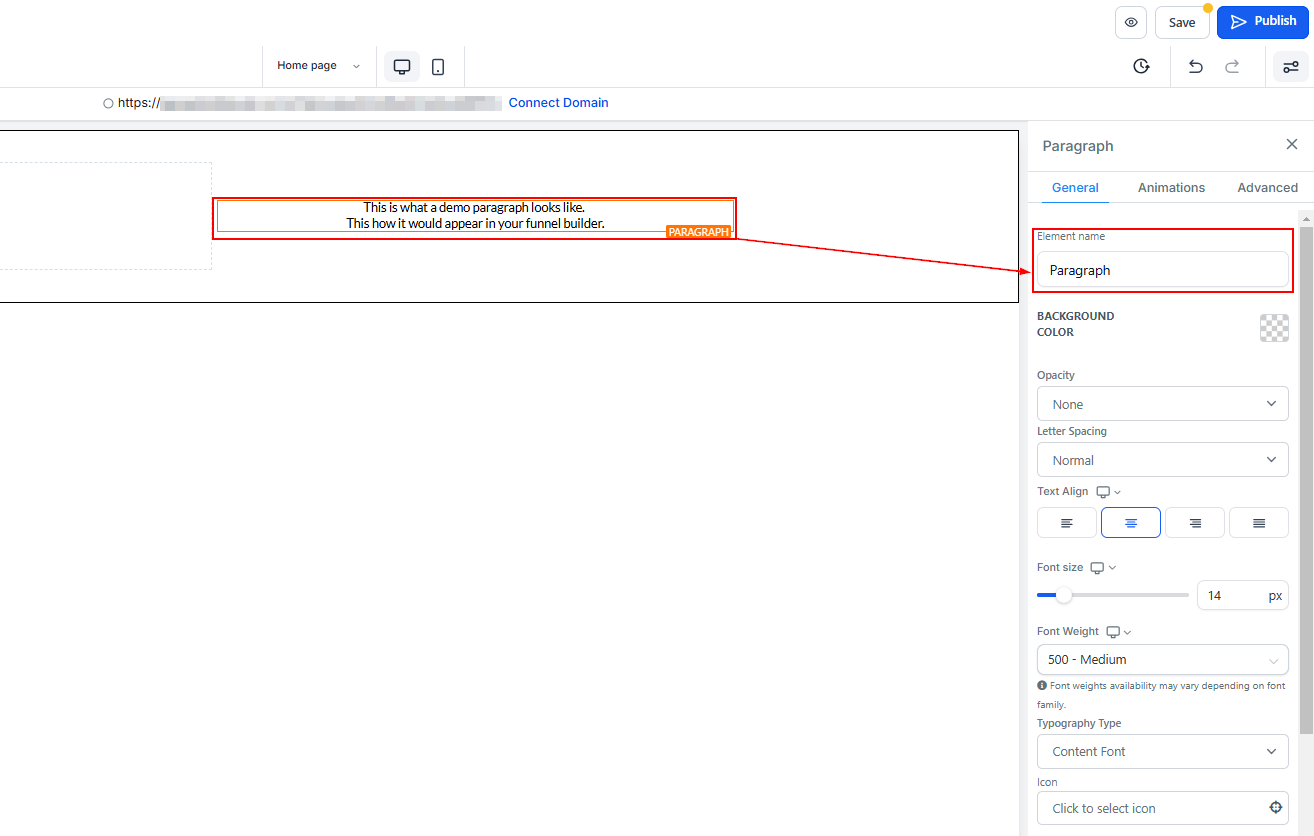Click target icon in icon selector field
This screenshot has width=1314, height=836.
(1275, 808)
